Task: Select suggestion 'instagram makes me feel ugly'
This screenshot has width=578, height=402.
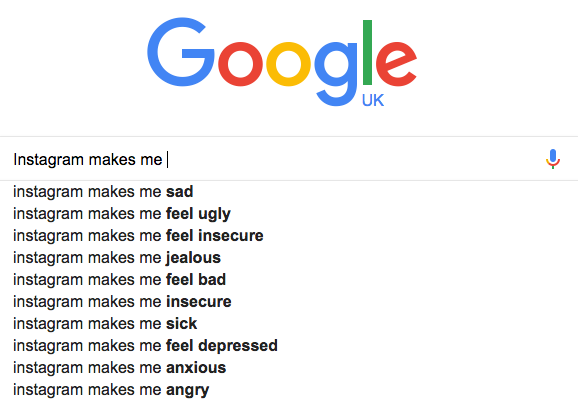Action: [289, 214]
